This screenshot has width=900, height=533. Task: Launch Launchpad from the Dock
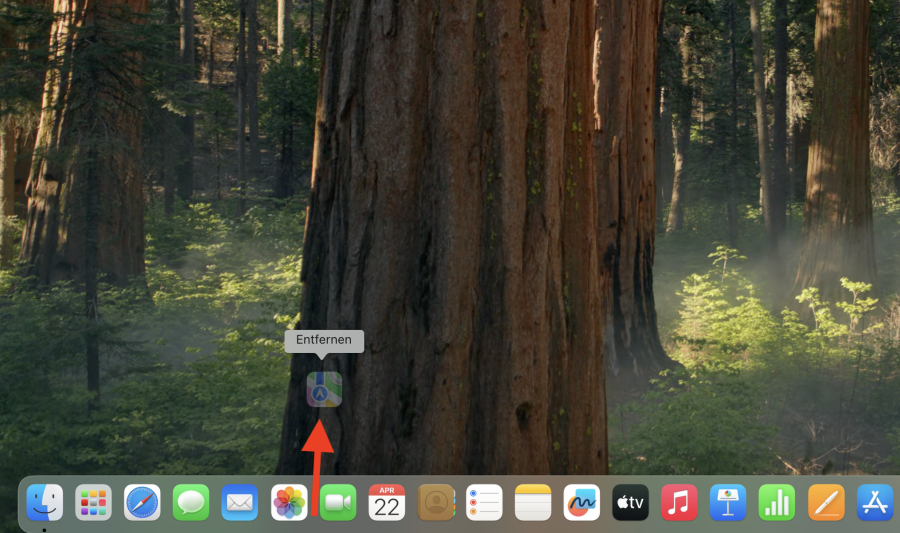[x=94, y=502]
